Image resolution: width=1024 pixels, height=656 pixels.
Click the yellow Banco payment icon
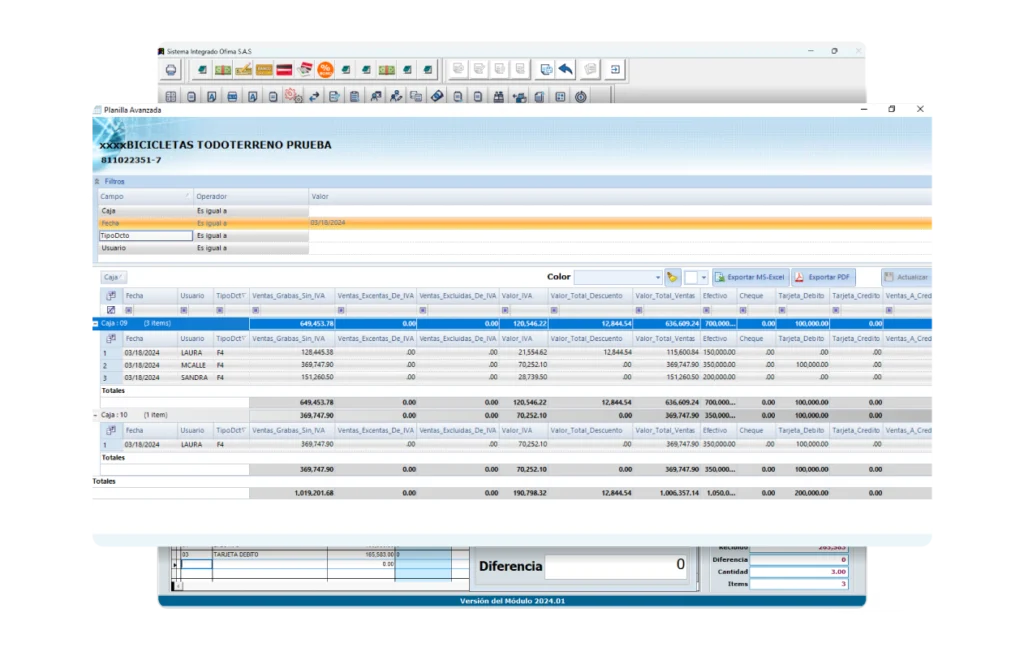coord(264,70)
